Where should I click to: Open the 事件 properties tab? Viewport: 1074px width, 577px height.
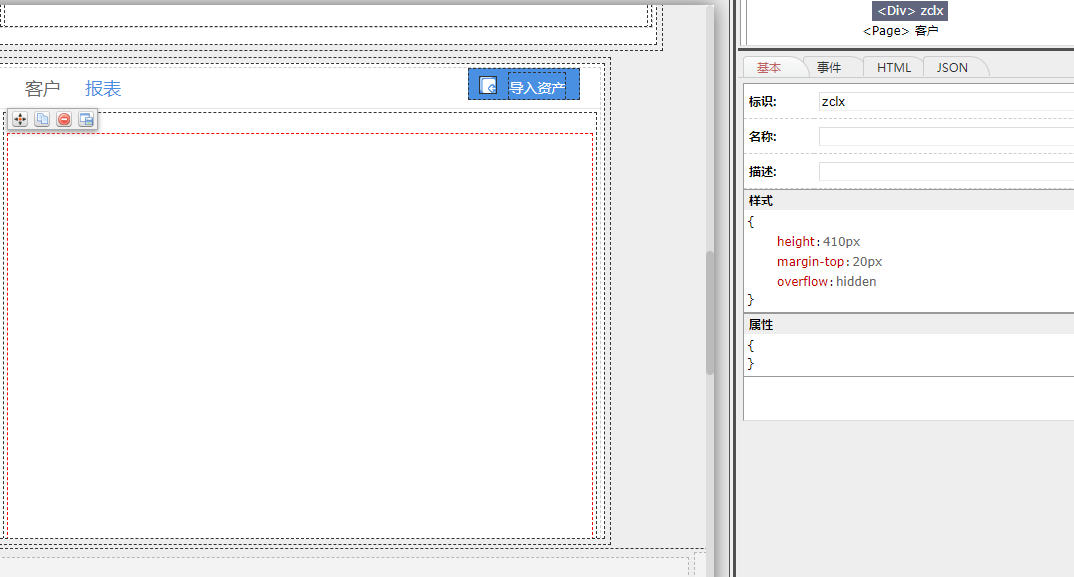[829, 67]
